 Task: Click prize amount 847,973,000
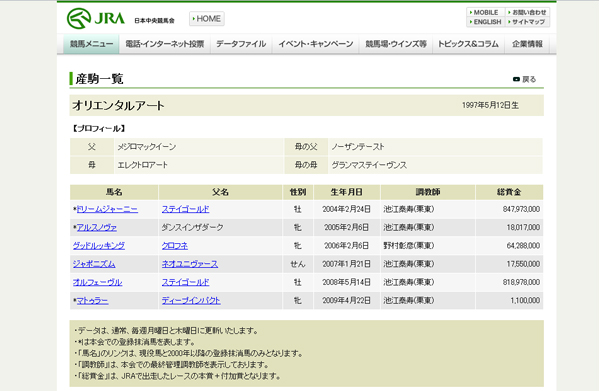[x=521, y=209]
